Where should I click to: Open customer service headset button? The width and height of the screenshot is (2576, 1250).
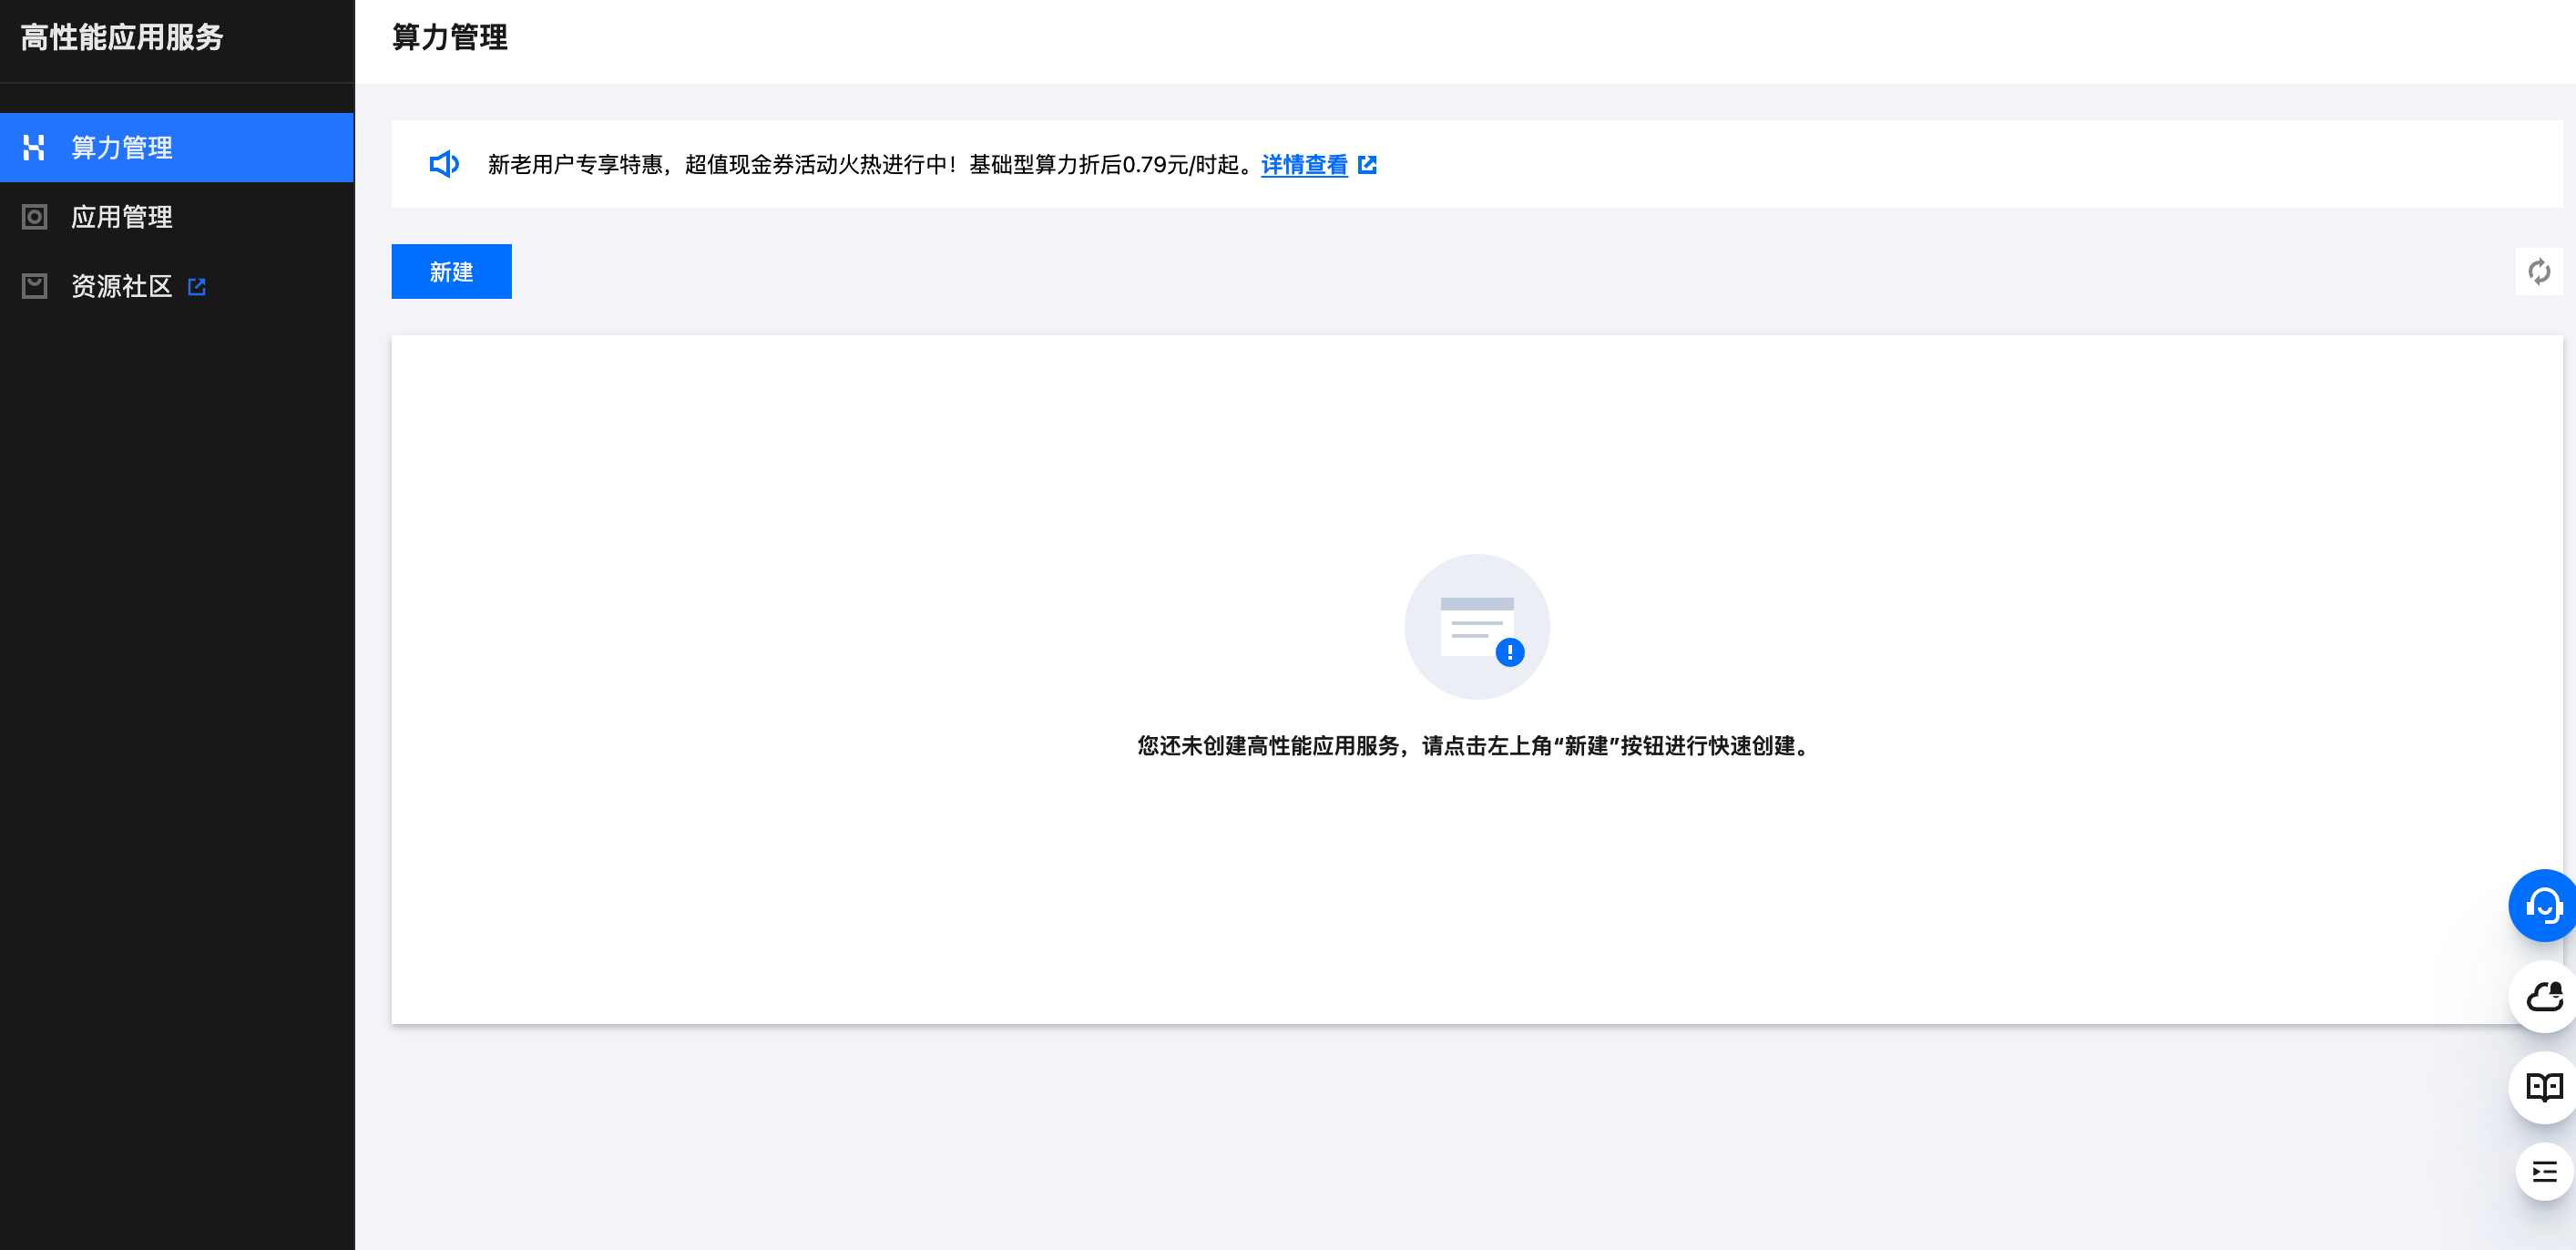pos(2543,906)
